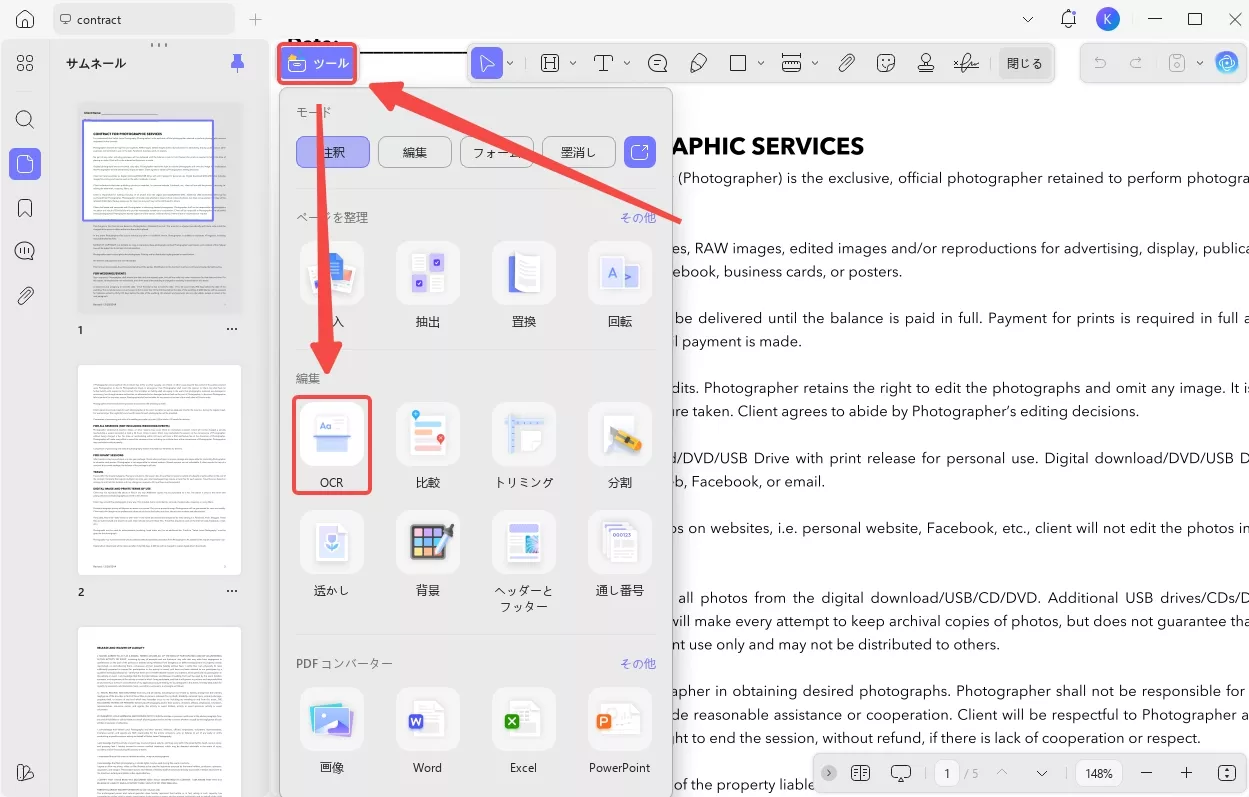Open the 通し番号 Bates numbering tool
Screen dimensions: 1249x797
tap(620, 554)
